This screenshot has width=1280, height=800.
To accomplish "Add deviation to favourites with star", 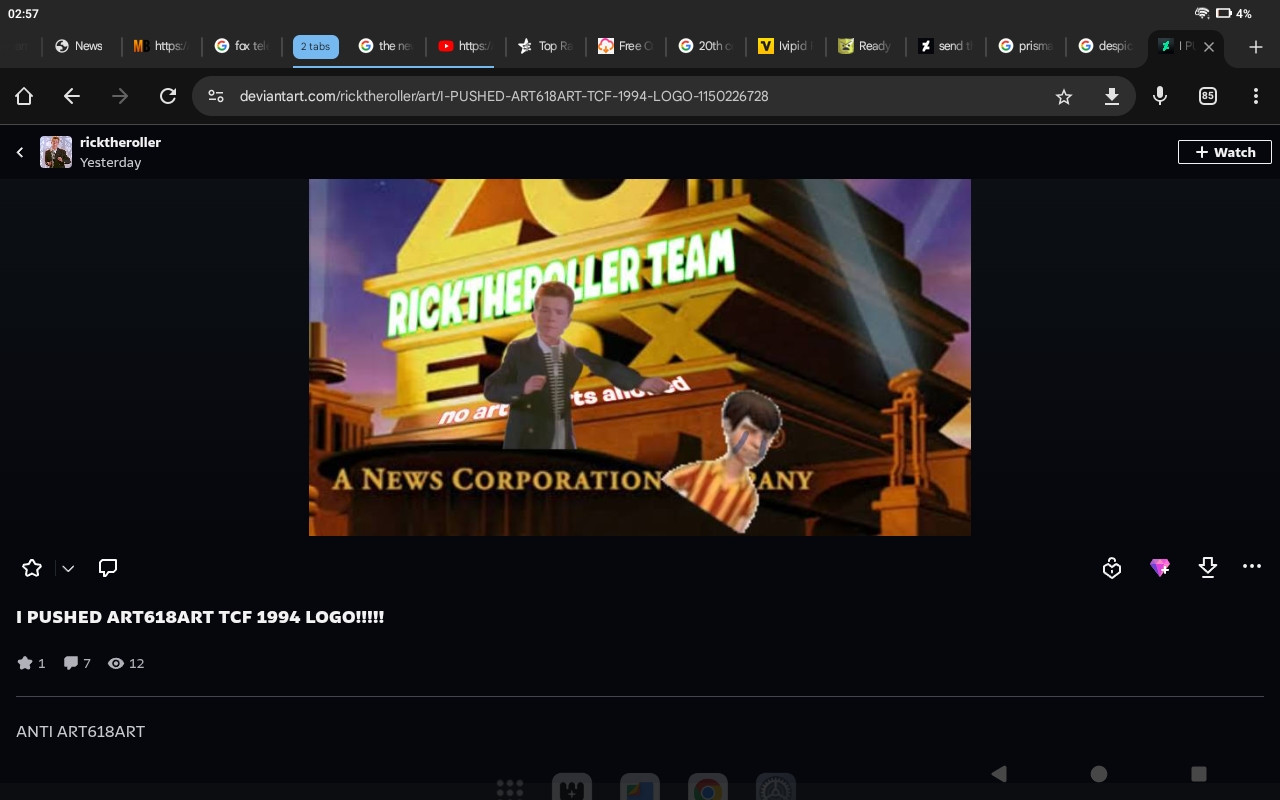I will click(x=32, y=568).
